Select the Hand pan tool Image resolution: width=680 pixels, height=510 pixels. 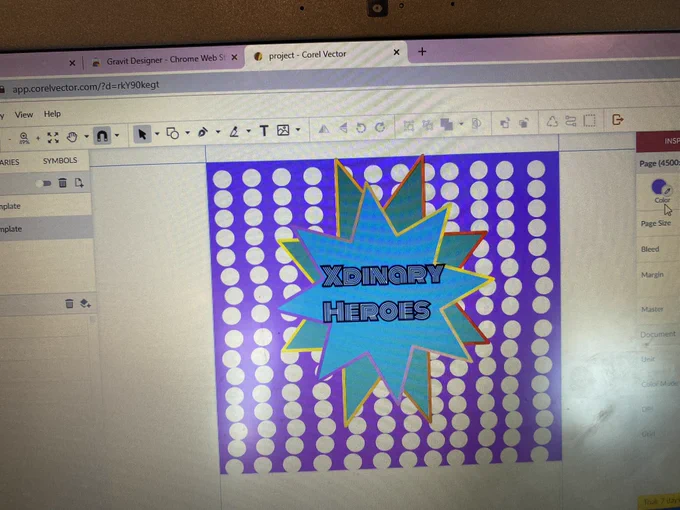pos(72,137)
